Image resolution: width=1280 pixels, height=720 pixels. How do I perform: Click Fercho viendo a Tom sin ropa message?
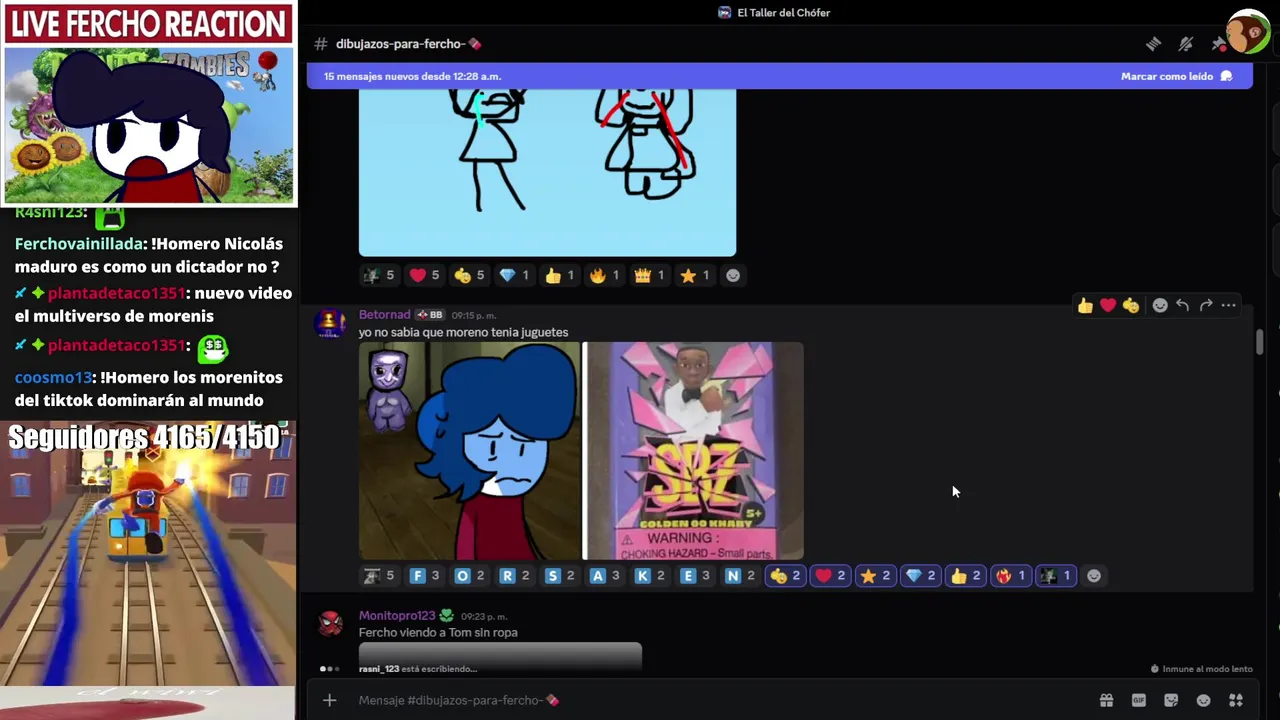pyautogui.click(x=438, y=633)
